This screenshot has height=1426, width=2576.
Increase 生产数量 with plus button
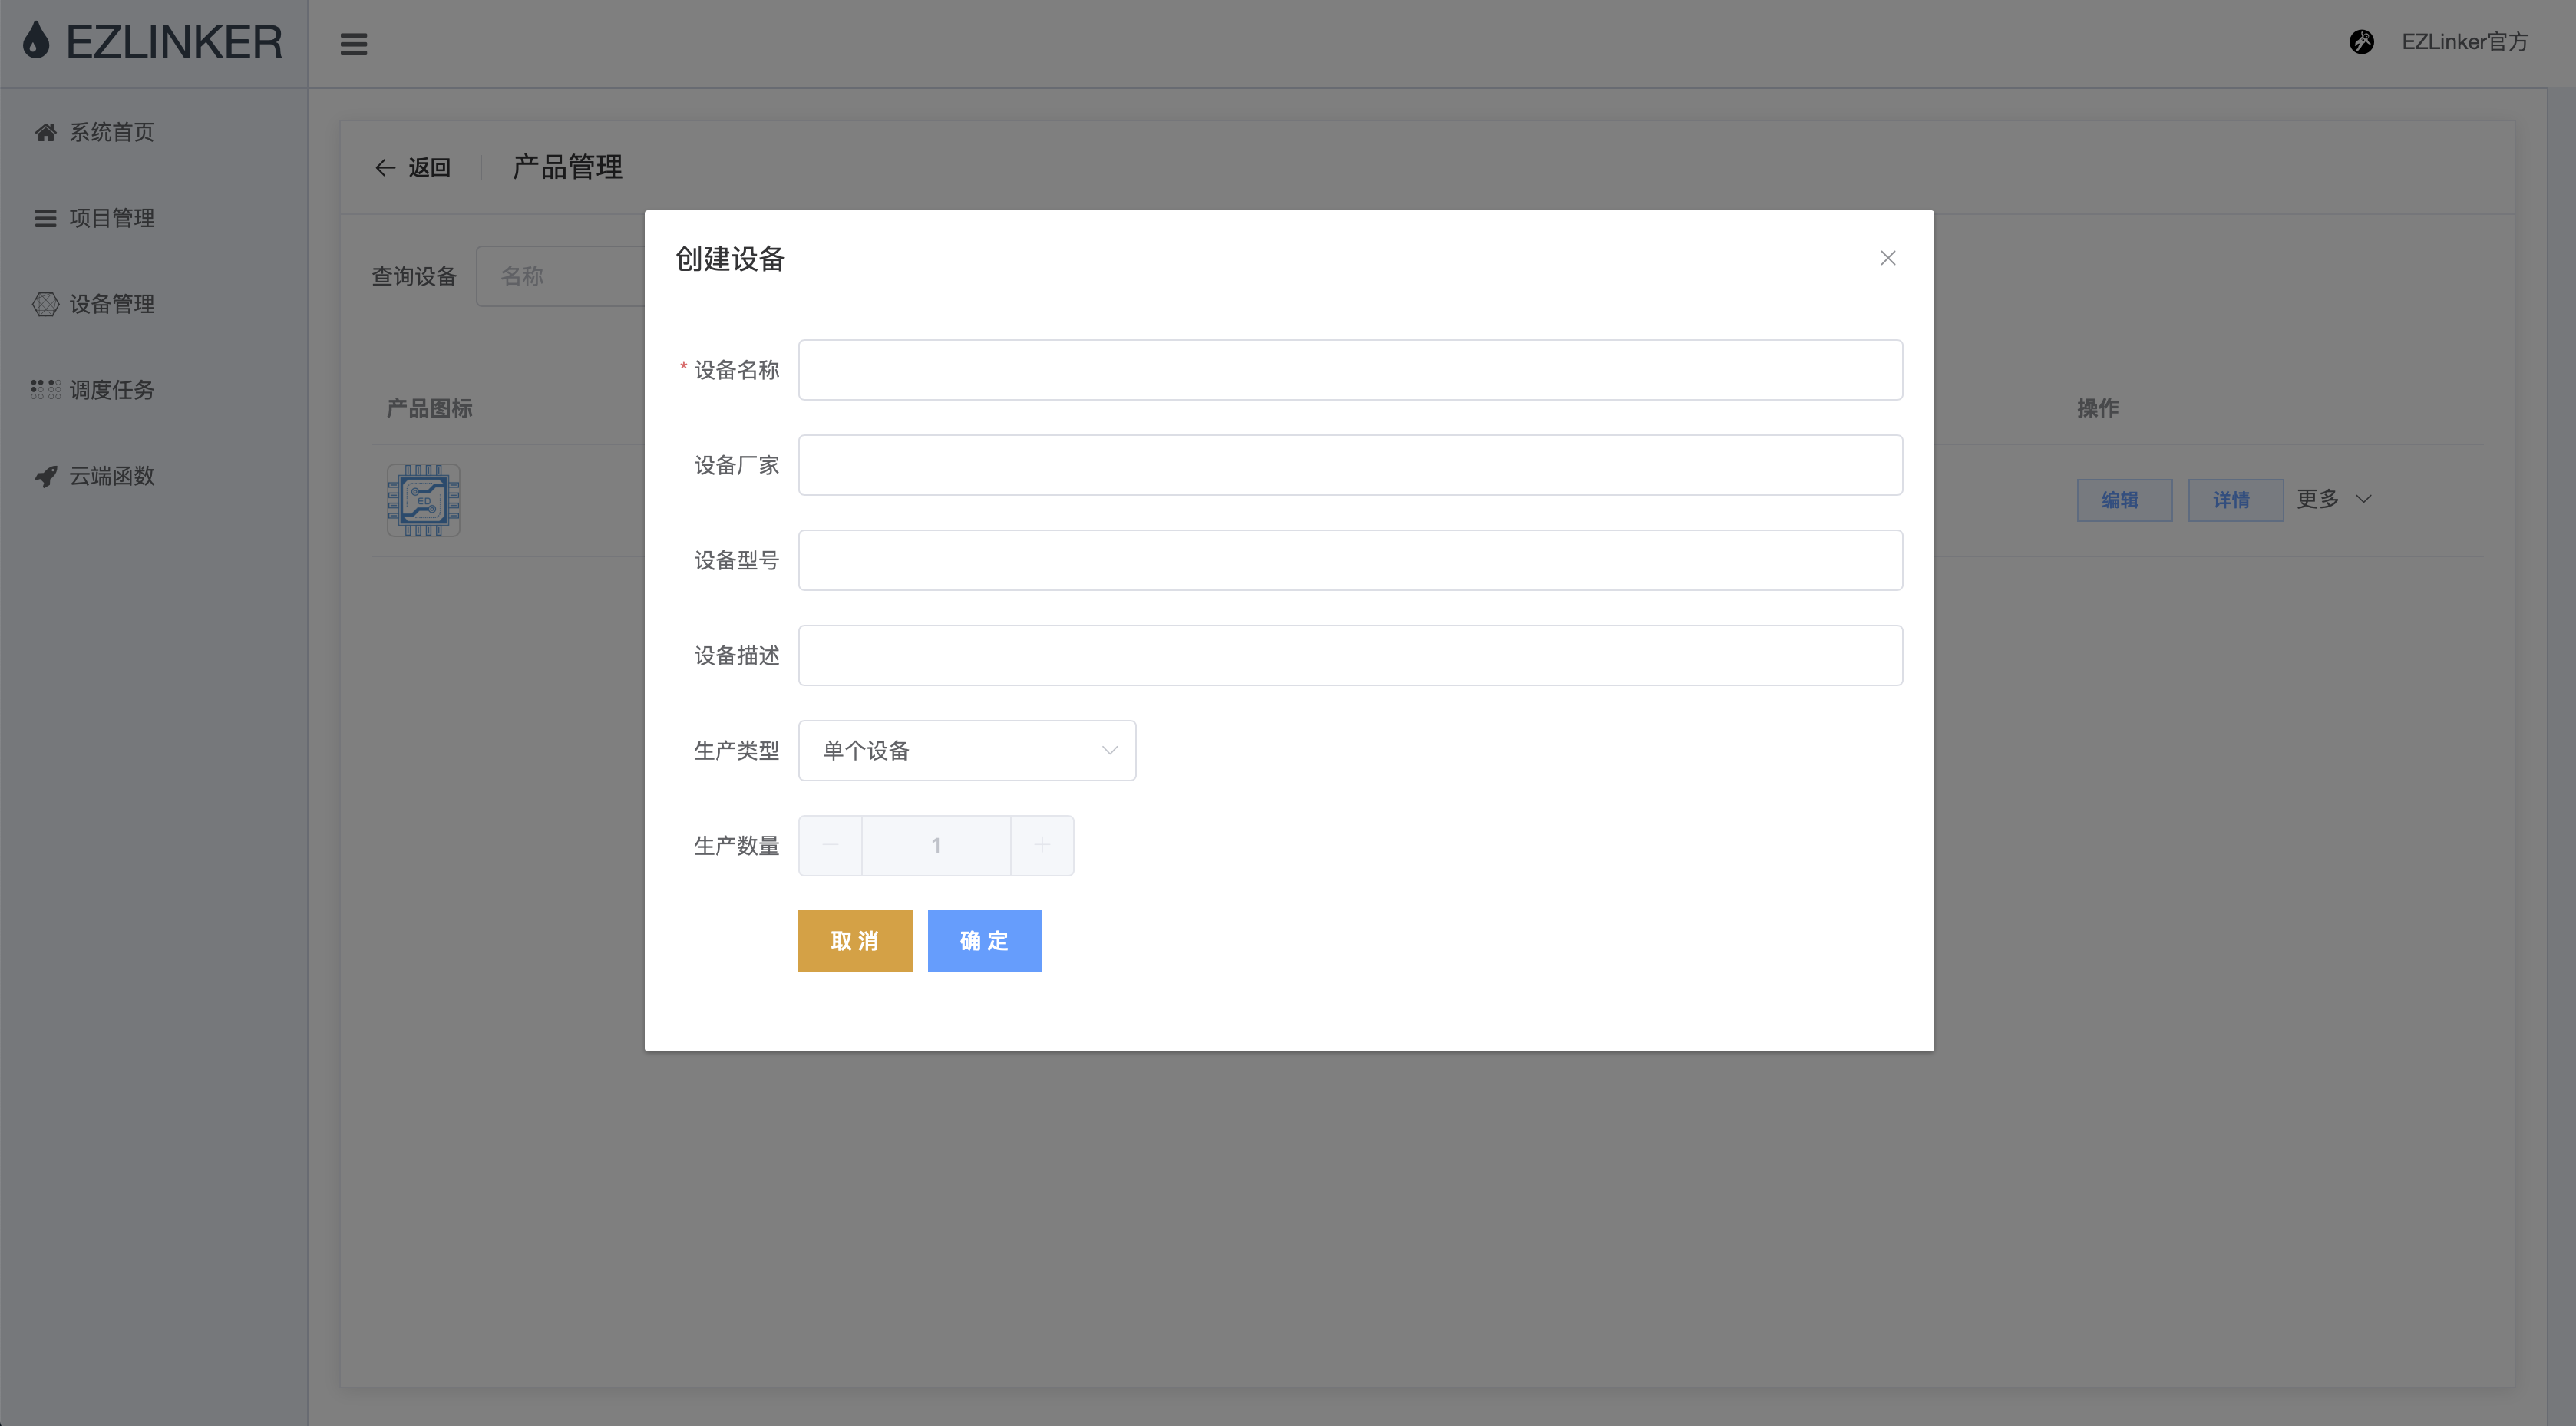tap(1041, 845)
